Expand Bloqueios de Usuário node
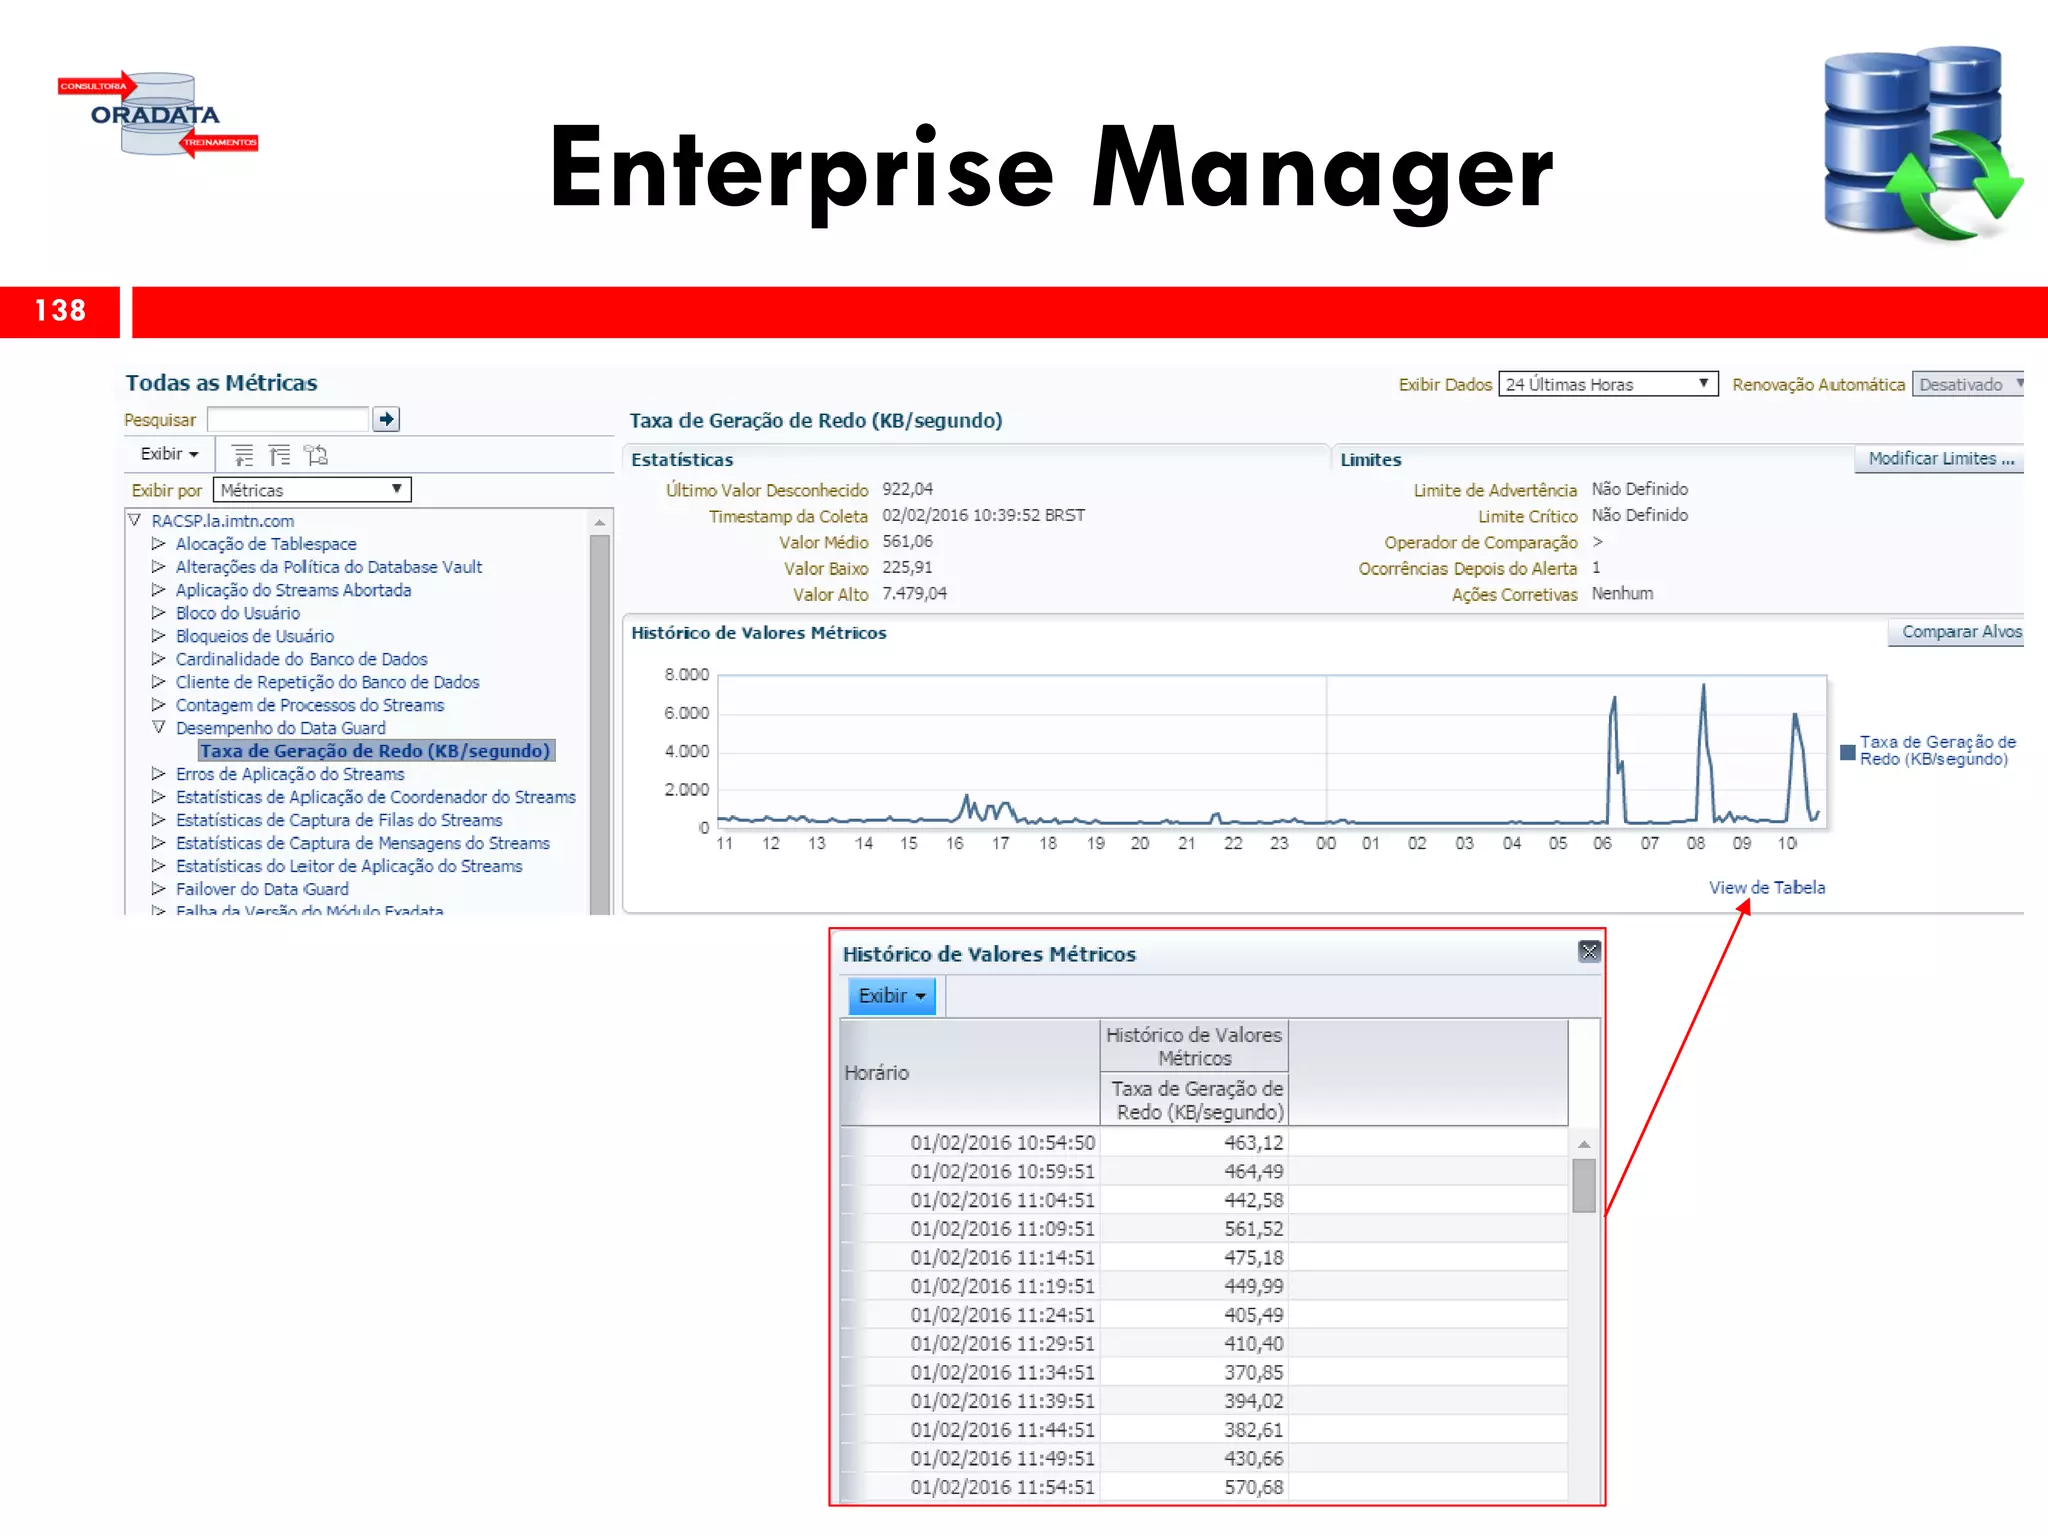This screenshot has width=2048, height=1536. tap(158, 635)
